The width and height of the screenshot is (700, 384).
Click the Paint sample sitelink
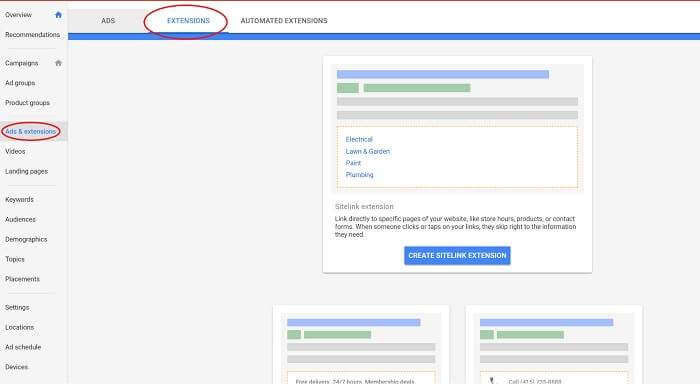point(353,163)
